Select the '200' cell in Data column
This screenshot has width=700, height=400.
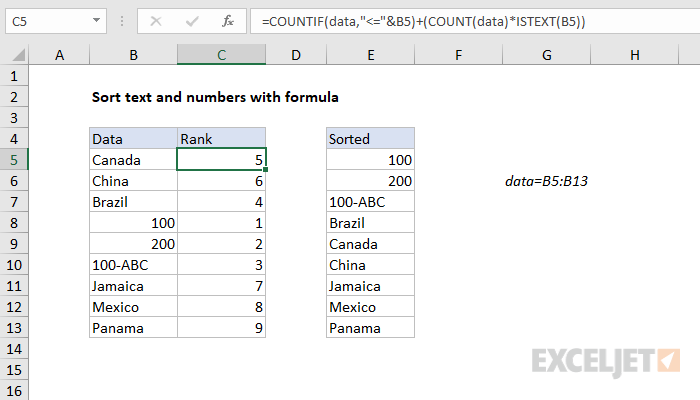(133, 244)
